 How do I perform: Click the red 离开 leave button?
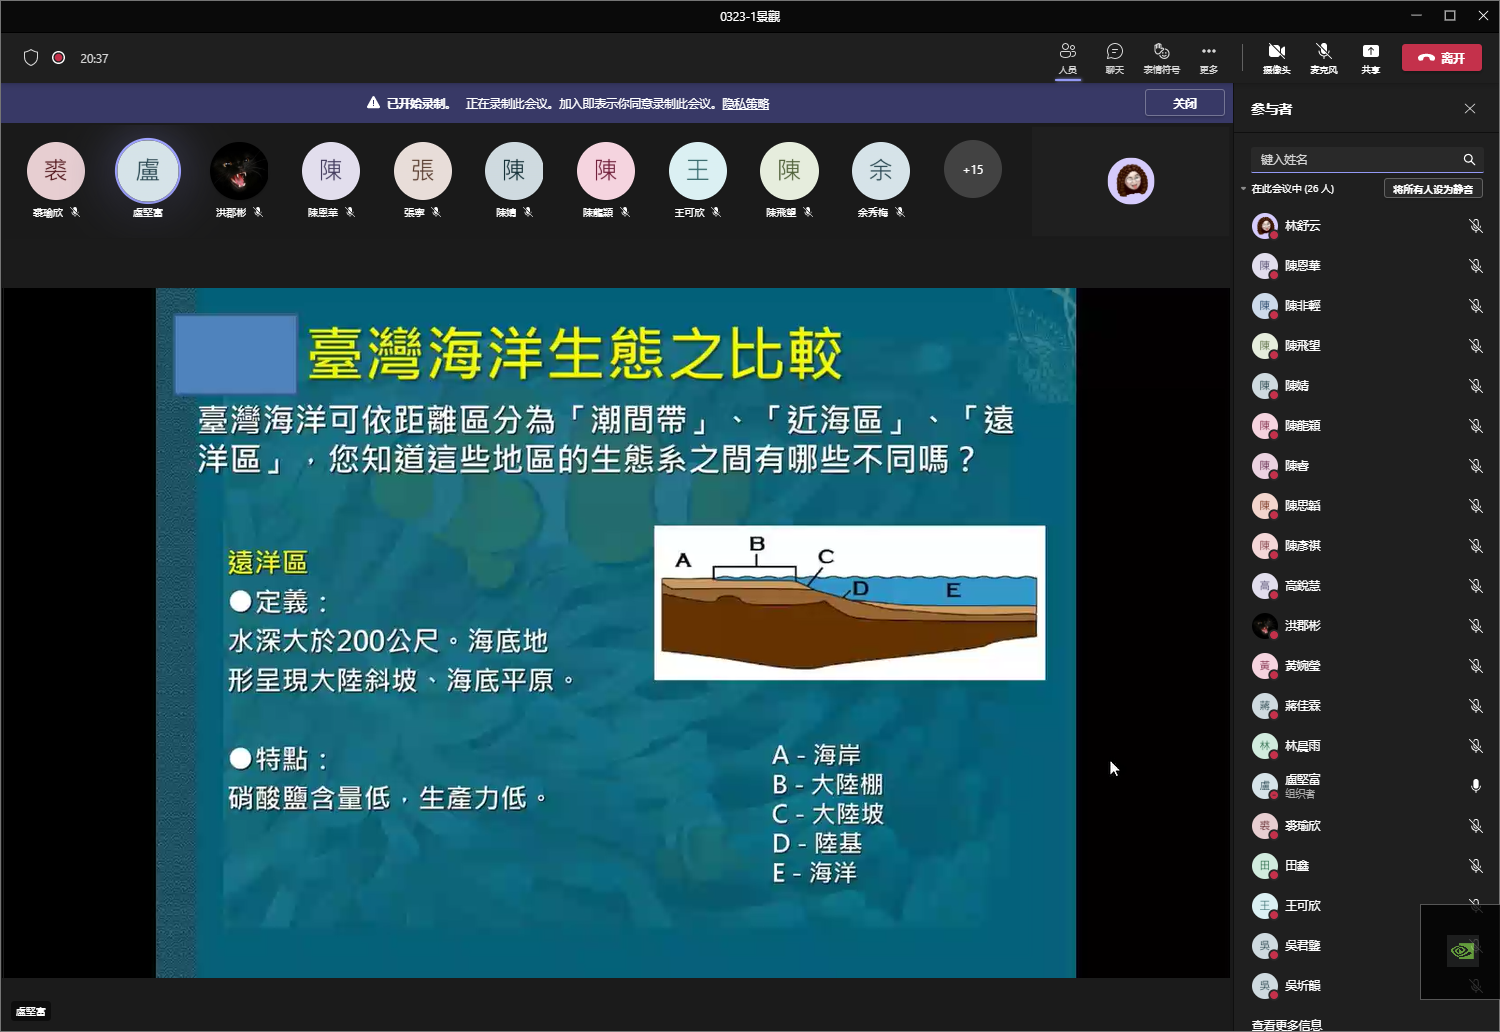(x=1441, y=58)
